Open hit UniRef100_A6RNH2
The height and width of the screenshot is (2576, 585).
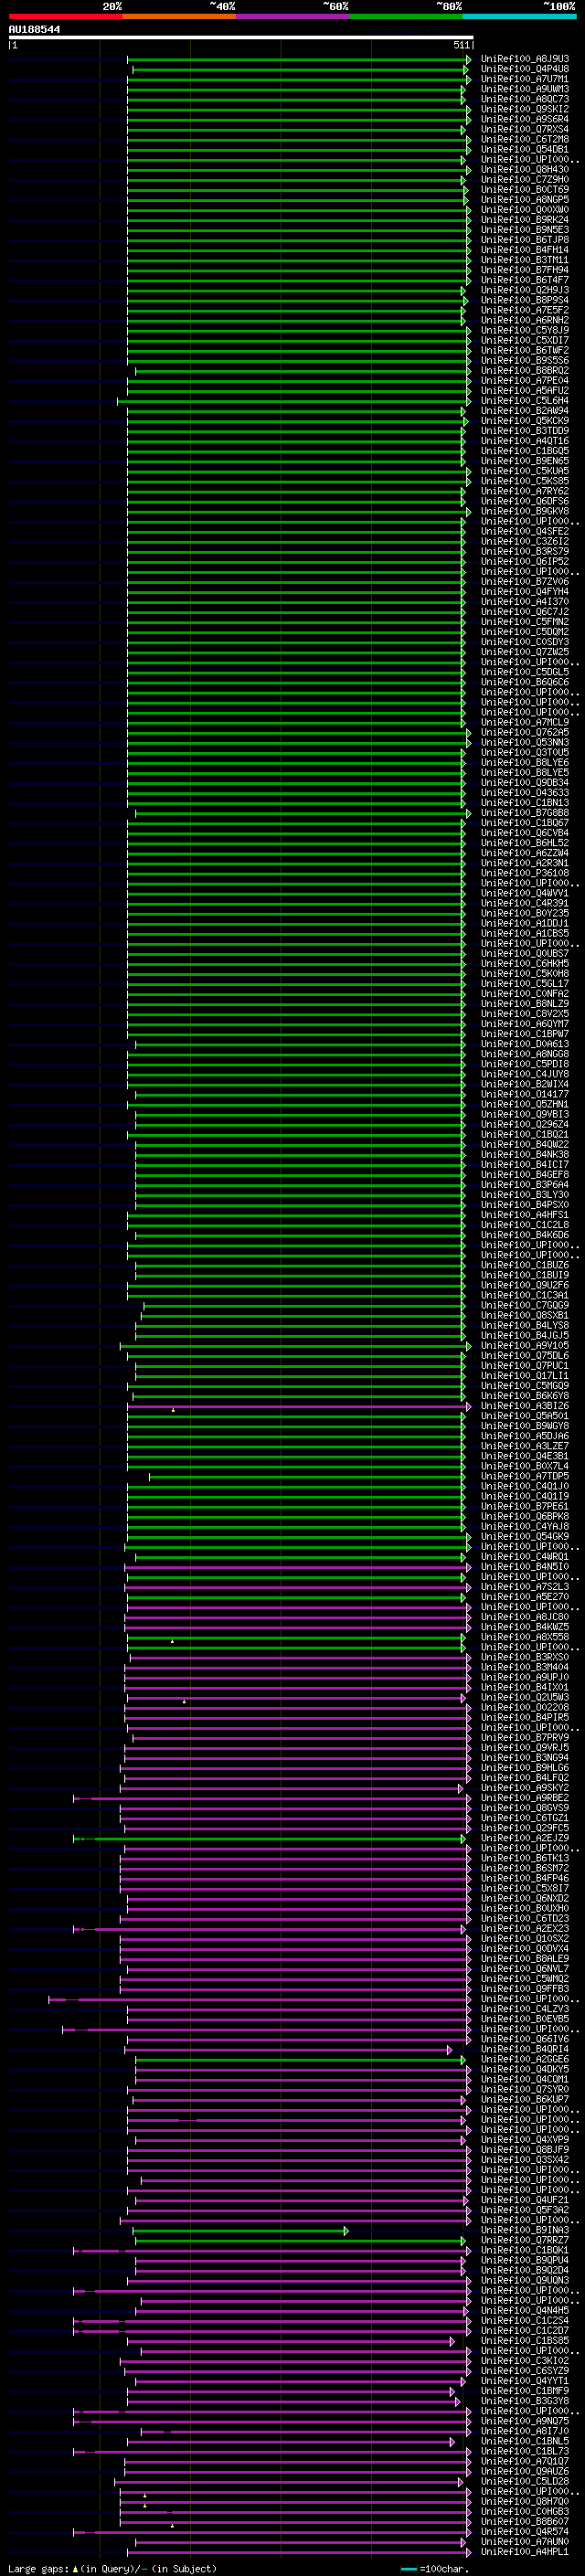[x=525, y=320]
